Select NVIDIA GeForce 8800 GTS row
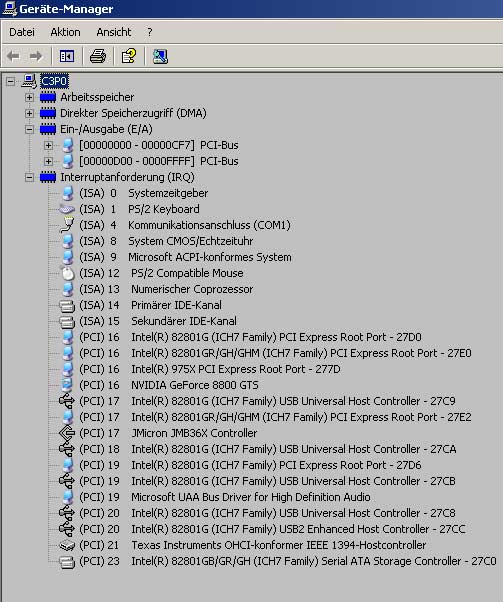The width and height of the screenshot is (503, 602). coord(169,385)
